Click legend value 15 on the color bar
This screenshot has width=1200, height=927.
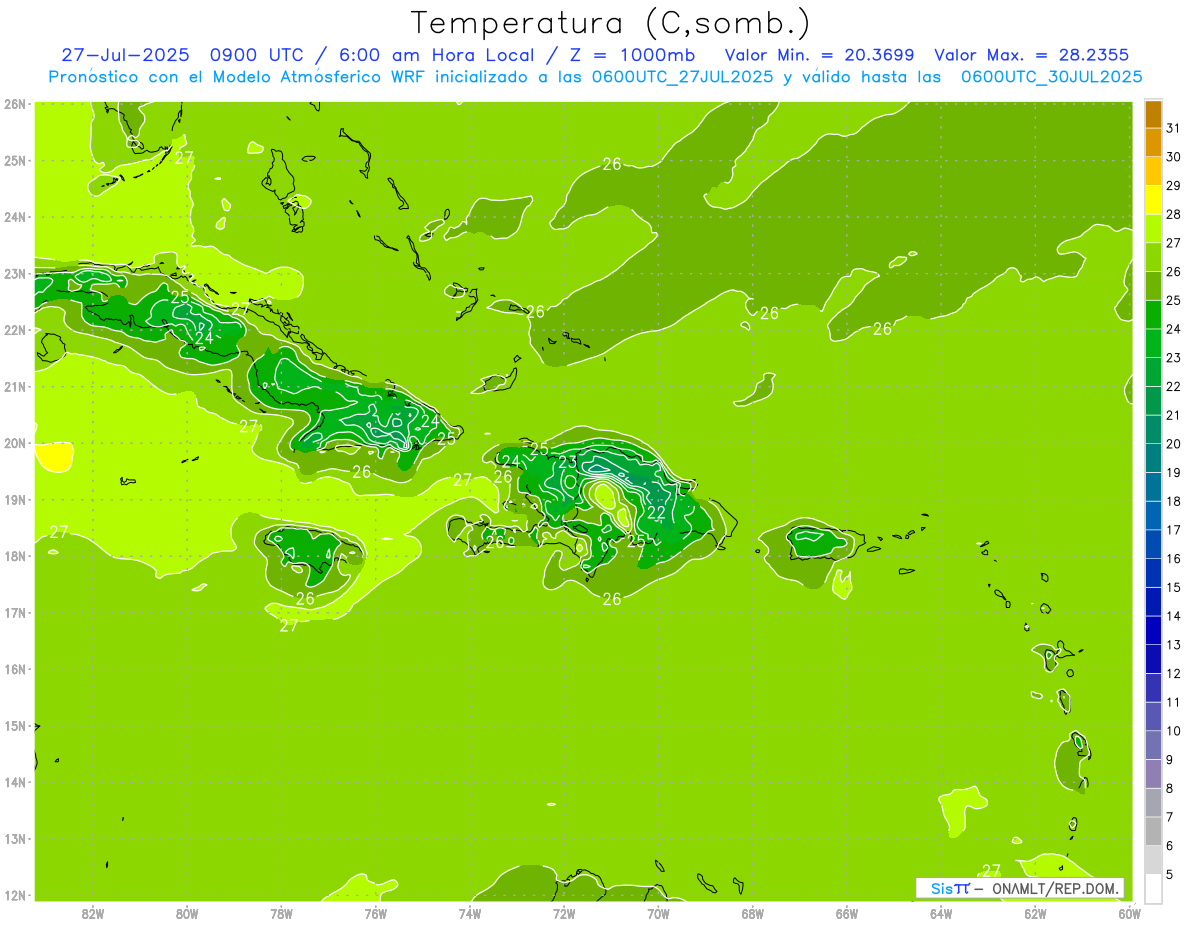point(1173,587)
